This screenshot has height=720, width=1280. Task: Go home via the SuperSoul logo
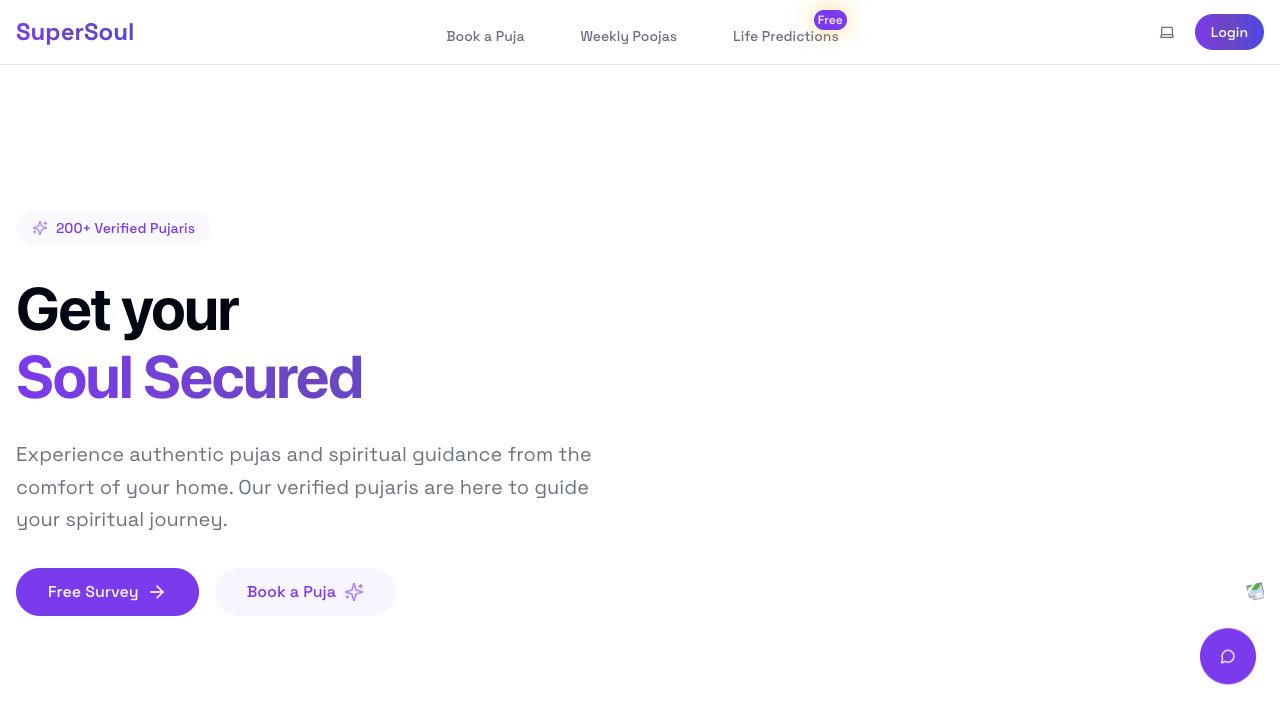[75, 32]
